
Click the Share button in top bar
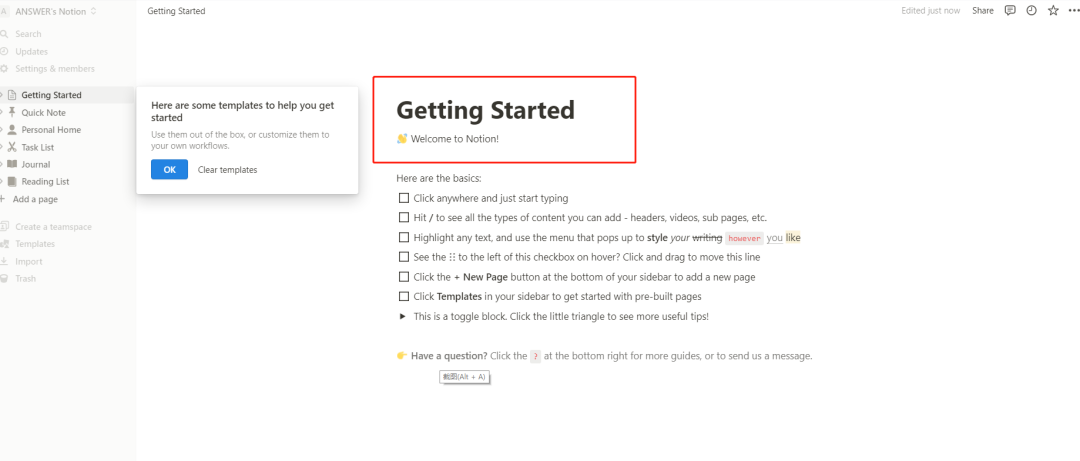(x=983, y=11)
